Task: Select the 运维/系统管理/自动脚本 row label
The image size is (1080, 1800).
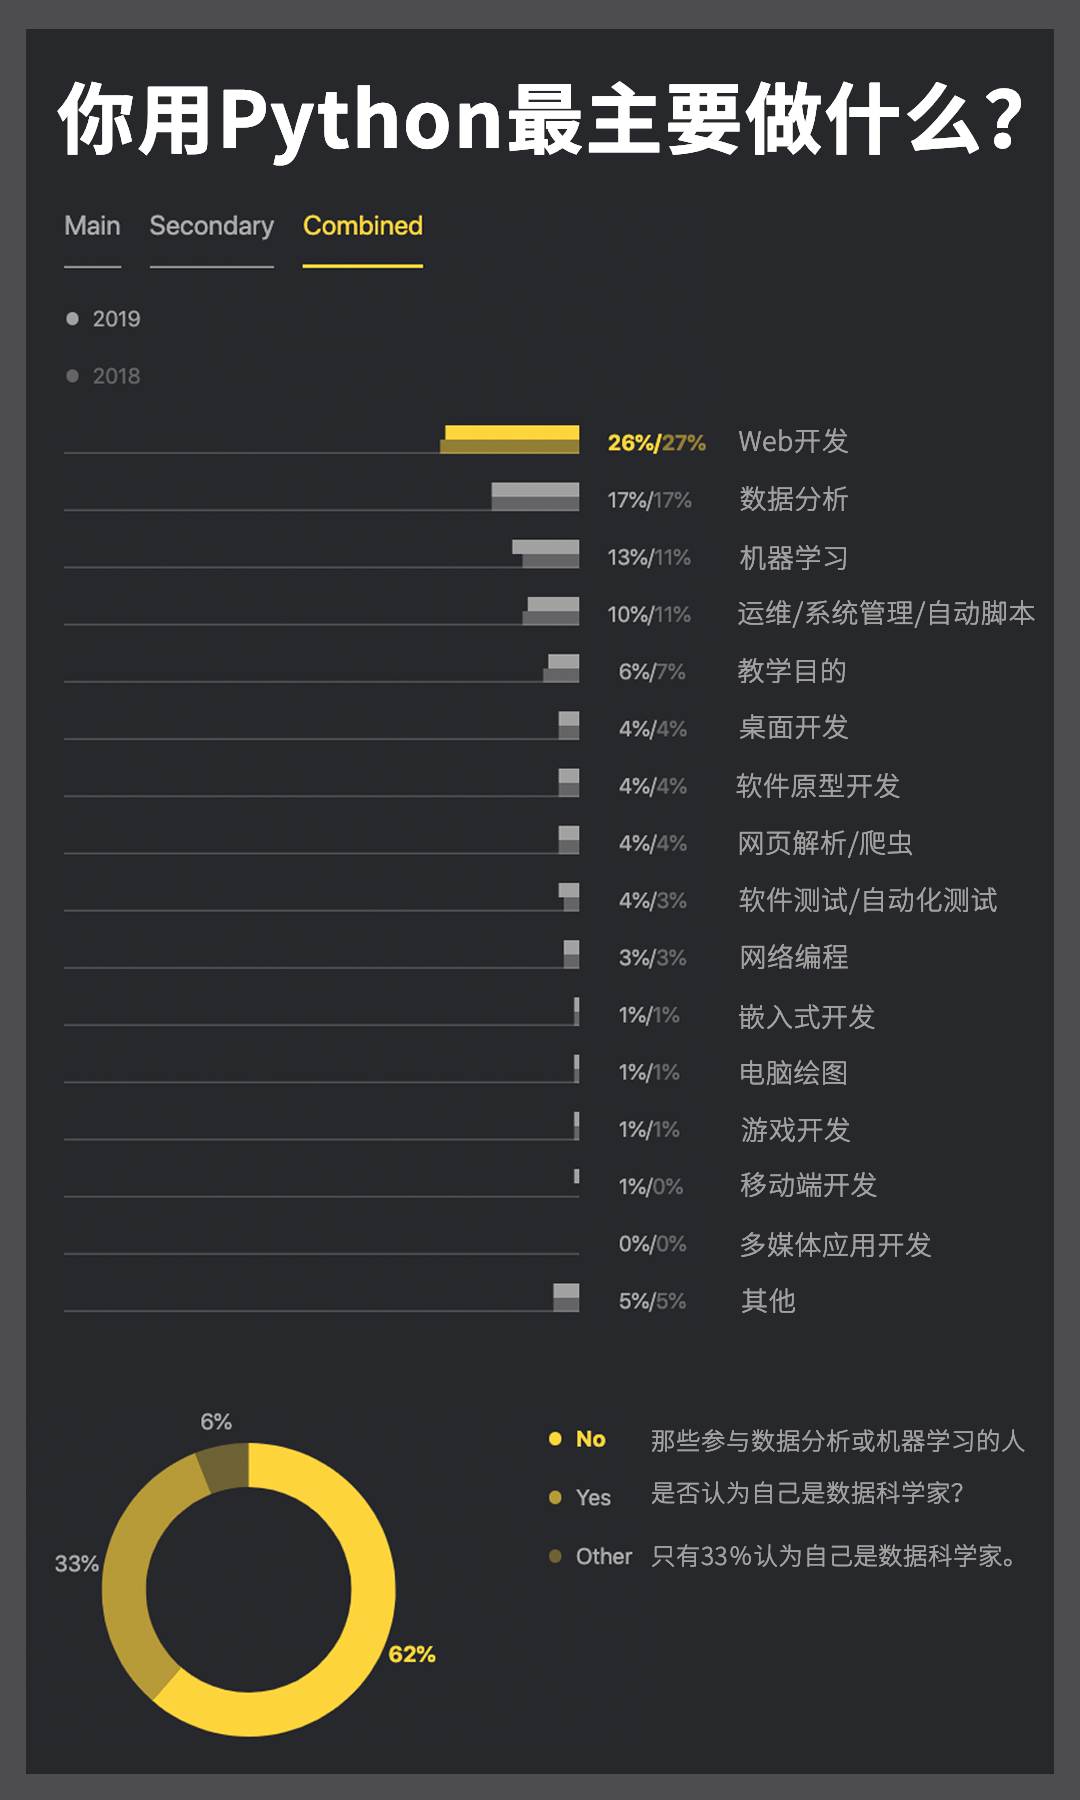Action: [x=886, y=613]
